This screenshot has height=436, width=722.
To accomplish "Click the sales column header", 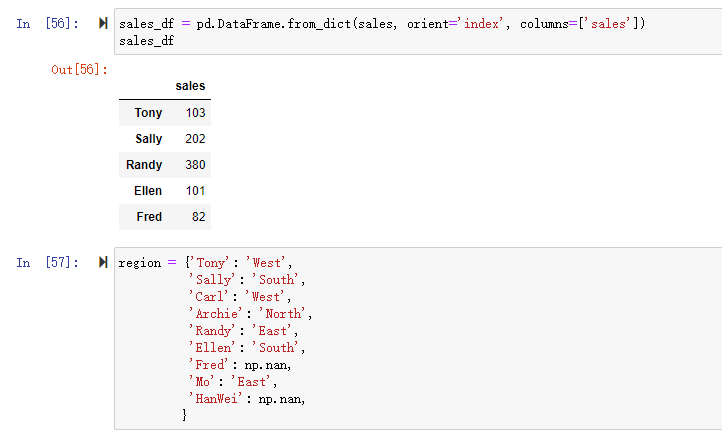I will coord(190,87).
